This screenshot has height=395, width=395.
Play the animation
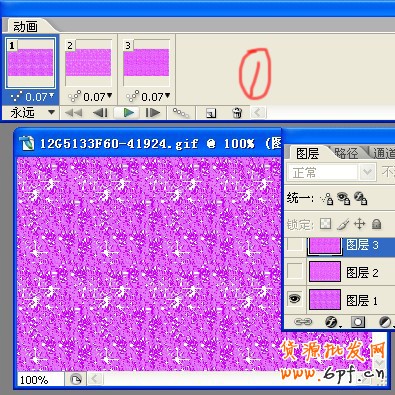pos(127,113)
